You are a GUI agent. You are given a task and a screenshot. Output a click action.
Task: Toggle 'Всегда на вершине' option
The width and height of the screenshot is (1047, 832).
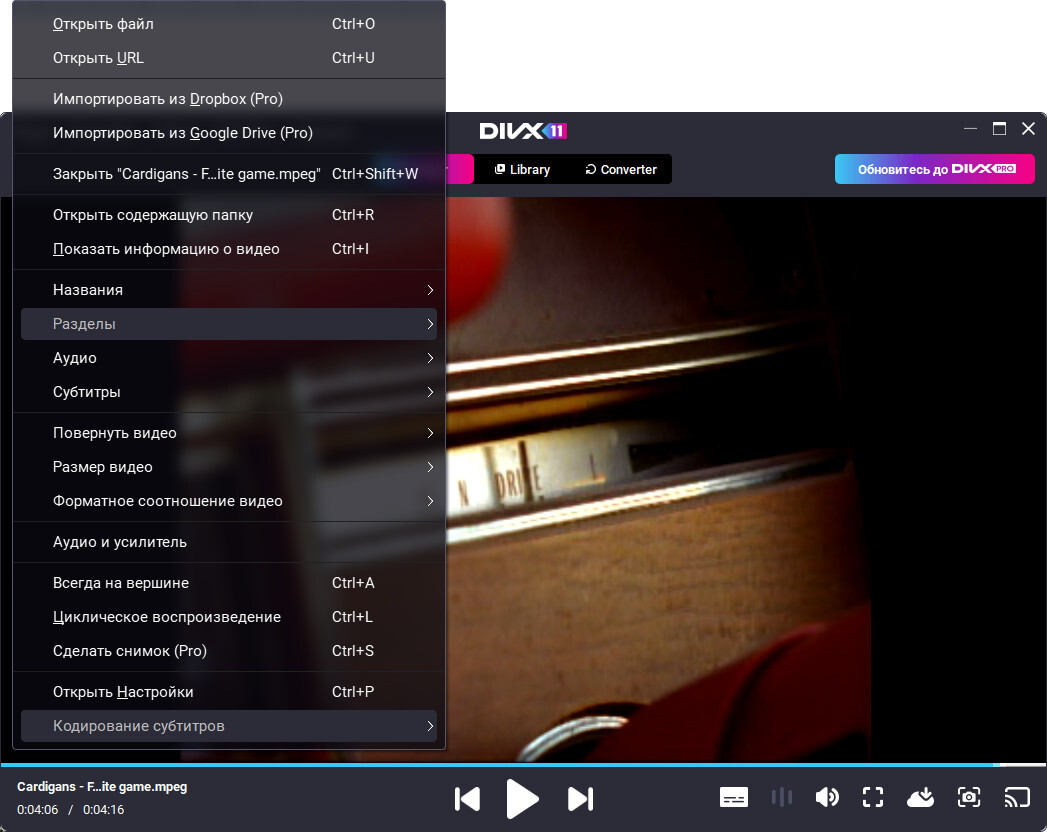tap(229, 583)
